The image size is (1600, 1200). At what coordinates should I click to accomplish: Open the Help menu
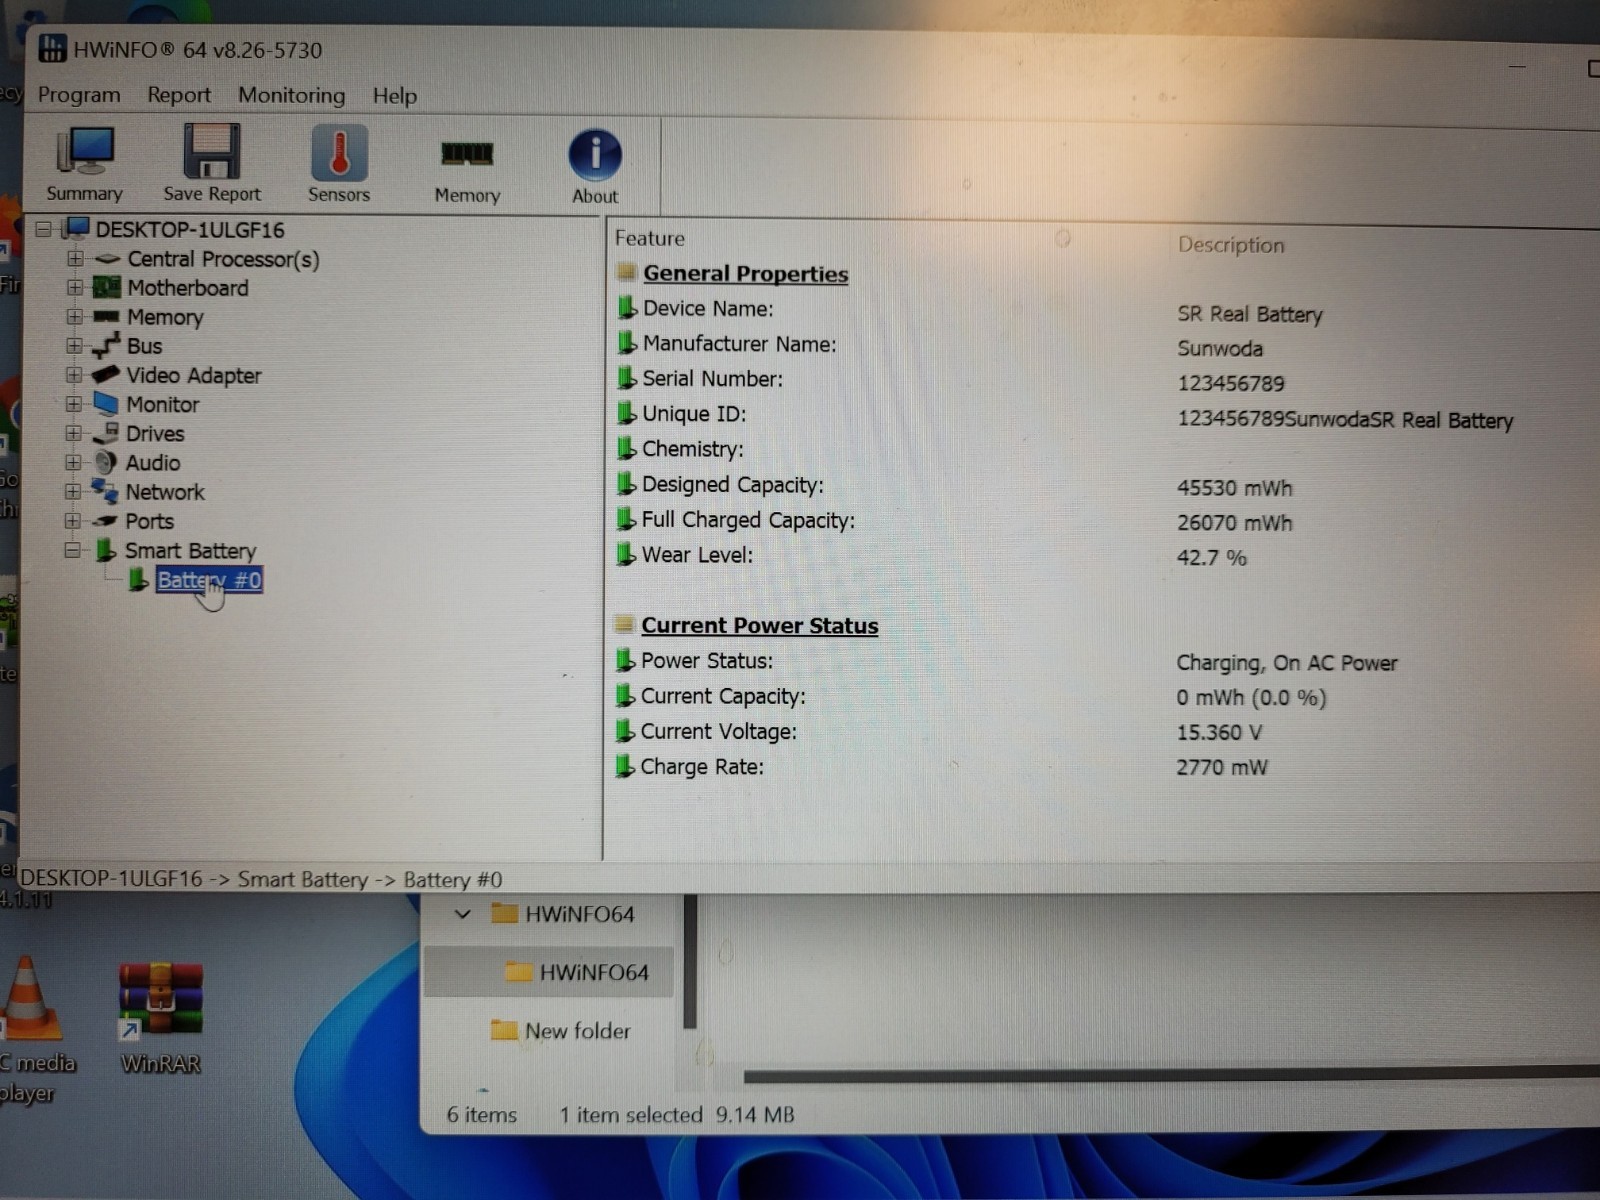pos(395,96)
